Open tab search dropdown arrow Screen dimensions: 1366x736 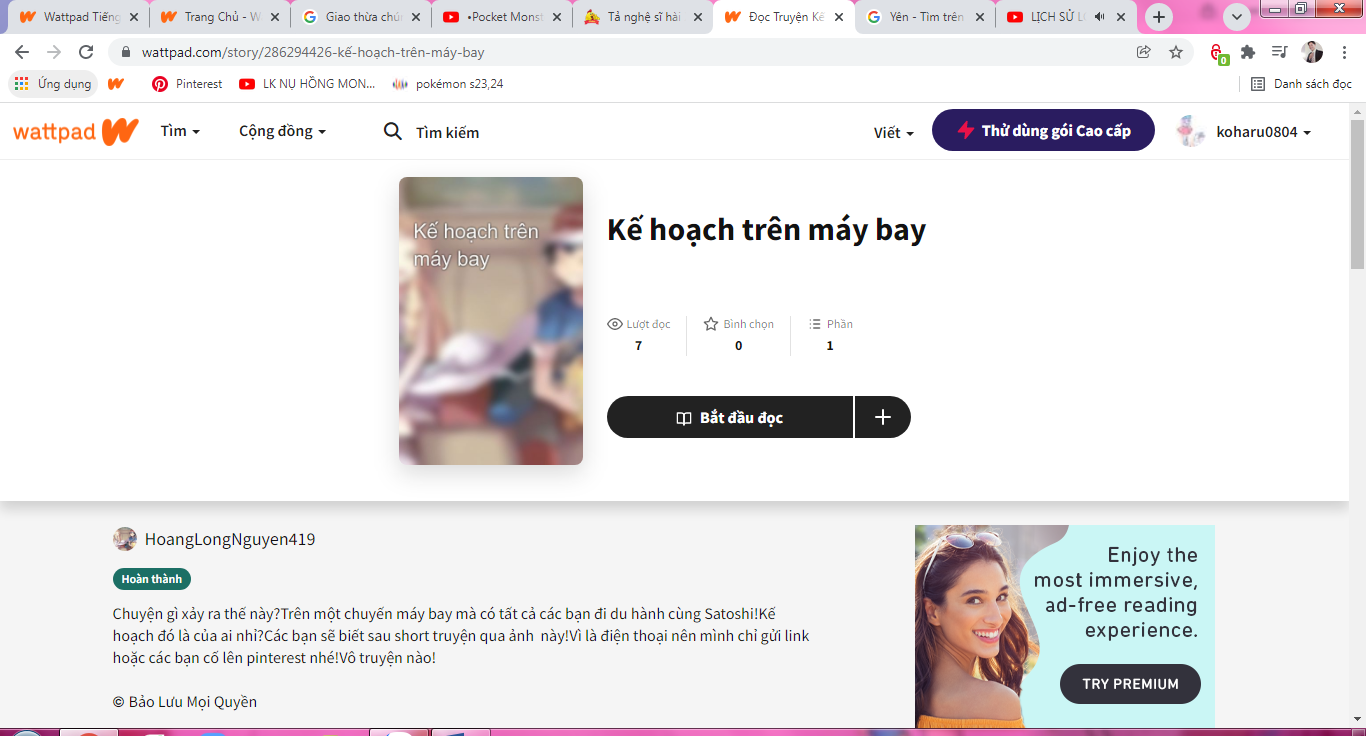[x=1237, y=17]
